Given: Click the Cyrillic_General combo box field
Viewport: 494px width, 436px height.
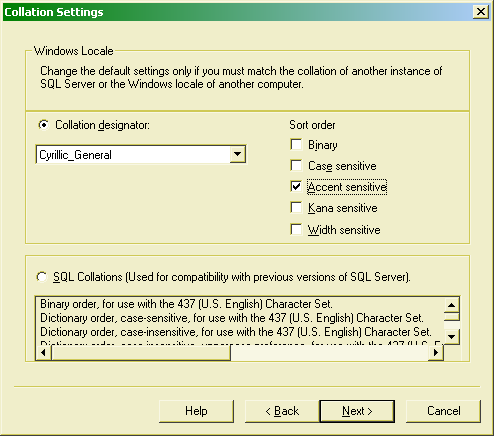Looking at the screenshot, I should (x=141, y=154).
